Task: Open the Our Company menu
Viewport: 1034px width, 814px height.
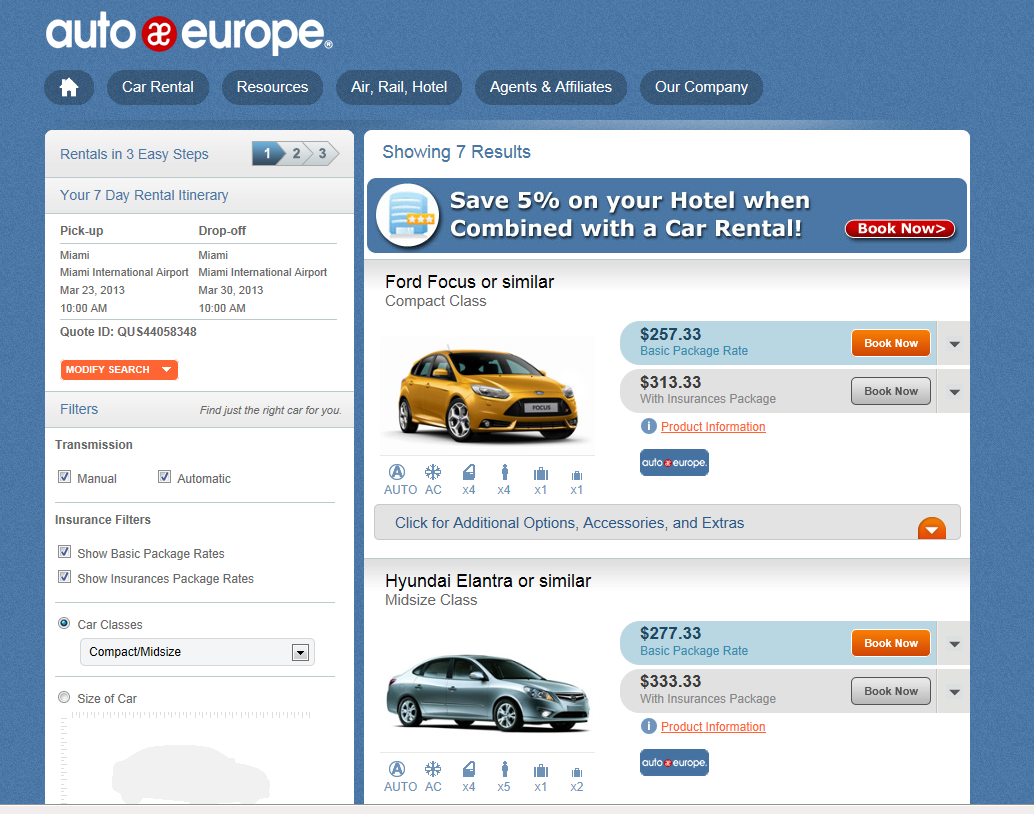Action: [x=701, y=87]
